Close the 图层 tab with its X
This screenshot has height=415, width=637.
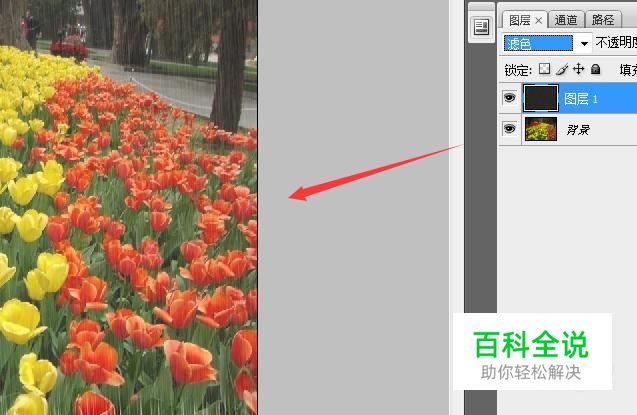click(x=539, y=20)
